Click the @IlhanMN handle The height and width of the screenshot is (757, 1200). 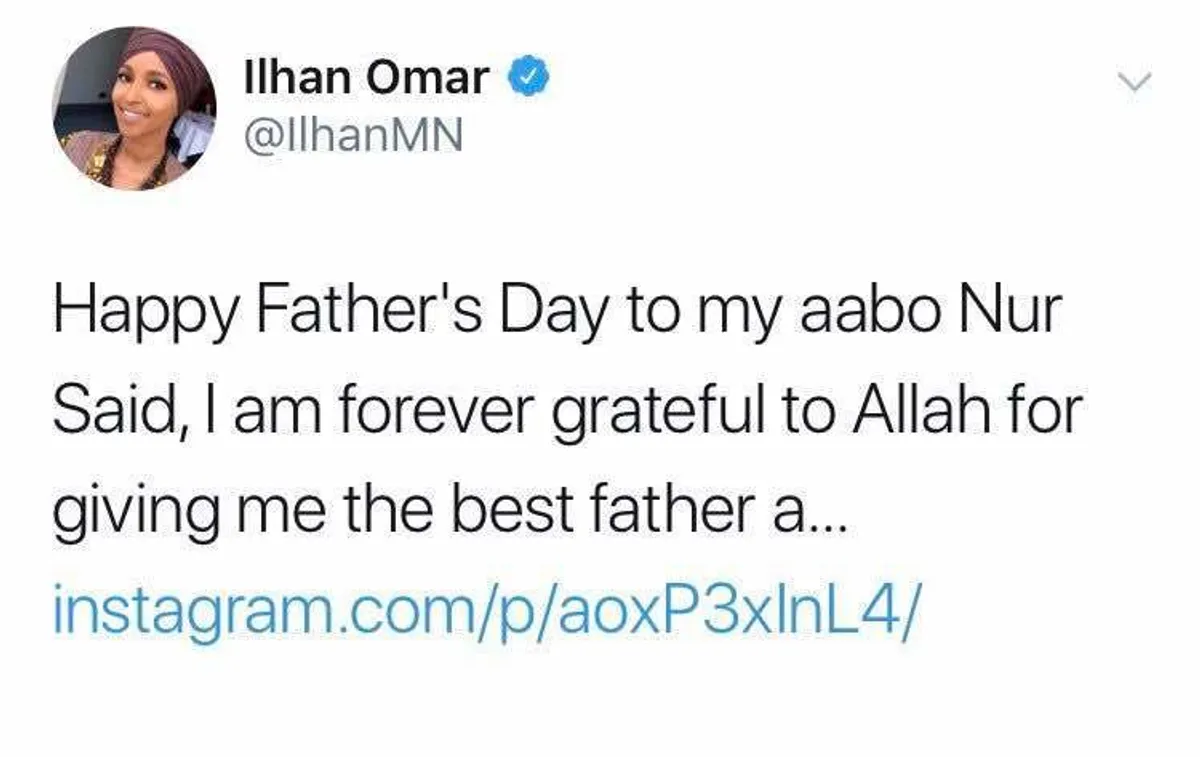[353, 134]
